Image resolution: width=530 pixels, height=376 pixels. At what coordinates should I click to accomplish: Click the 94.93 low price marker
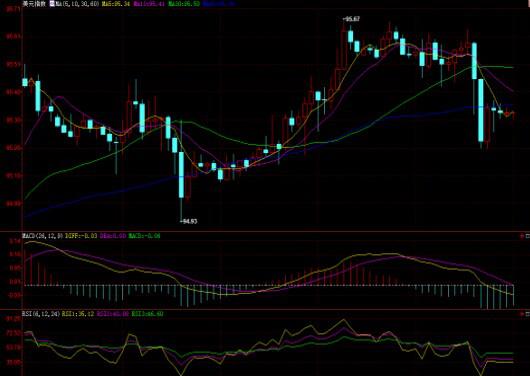click(x=189, y=221)
